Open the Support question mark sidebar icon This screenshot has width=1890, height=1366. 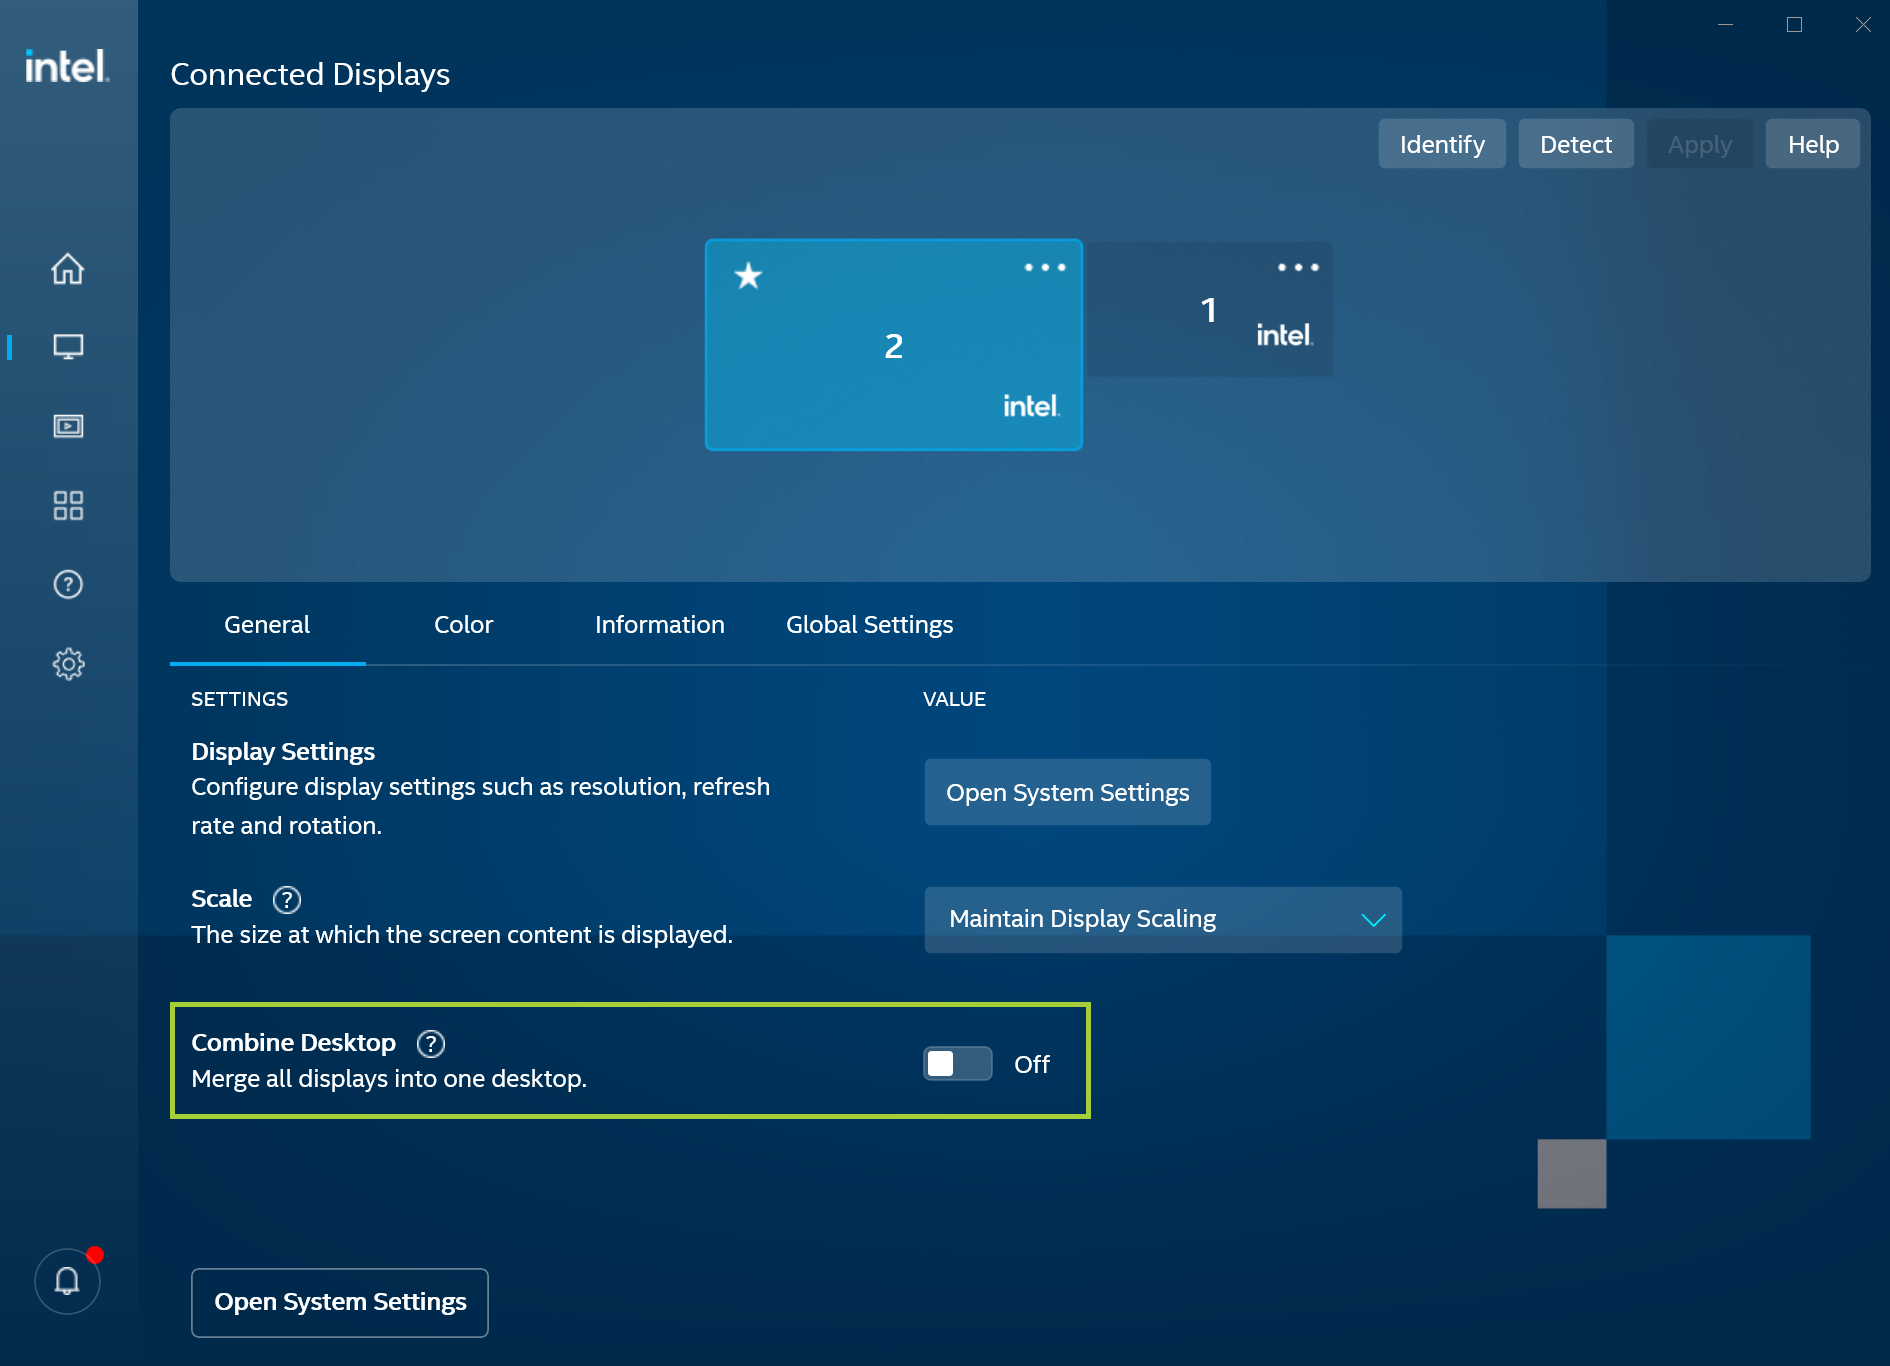click(x=68, y=584)
